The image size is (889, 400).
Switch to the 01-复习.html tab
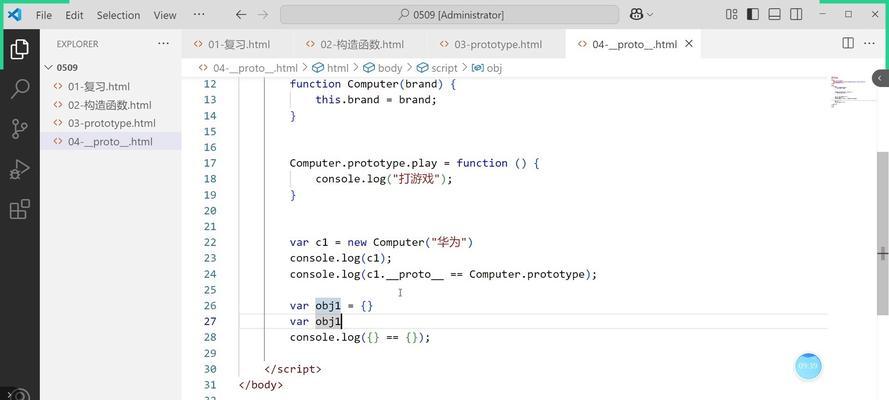(237, 44)
